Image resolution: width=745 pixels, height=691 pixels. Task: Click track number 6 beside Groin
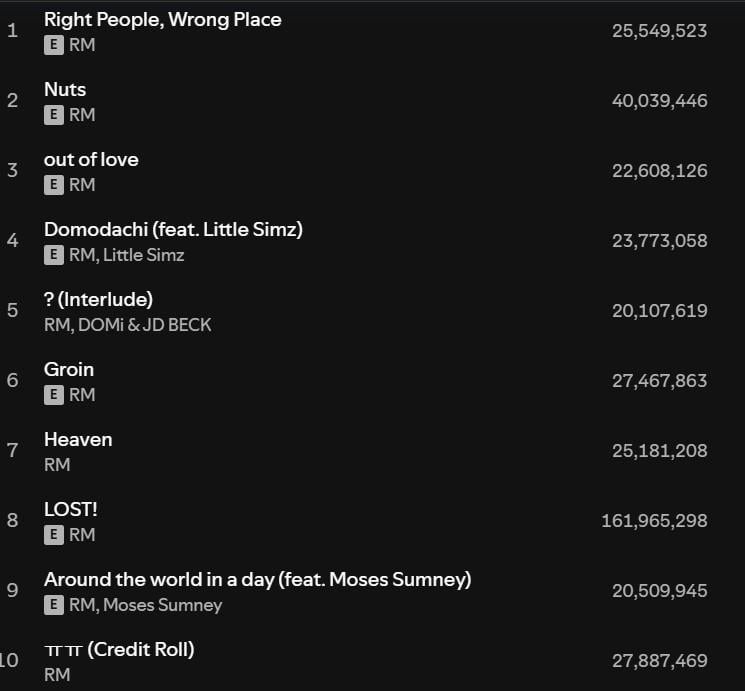tap(12, 381)
